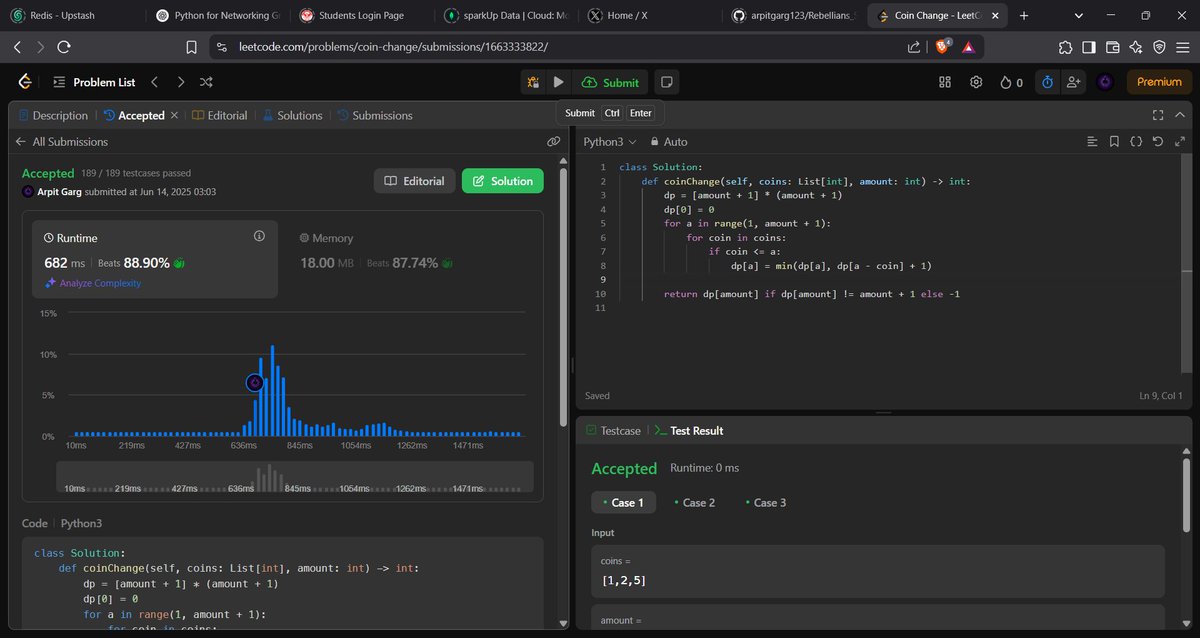This screenshot has width=1200, height=638.
Task: Go to next problem arrow
Action: [181, 82]
